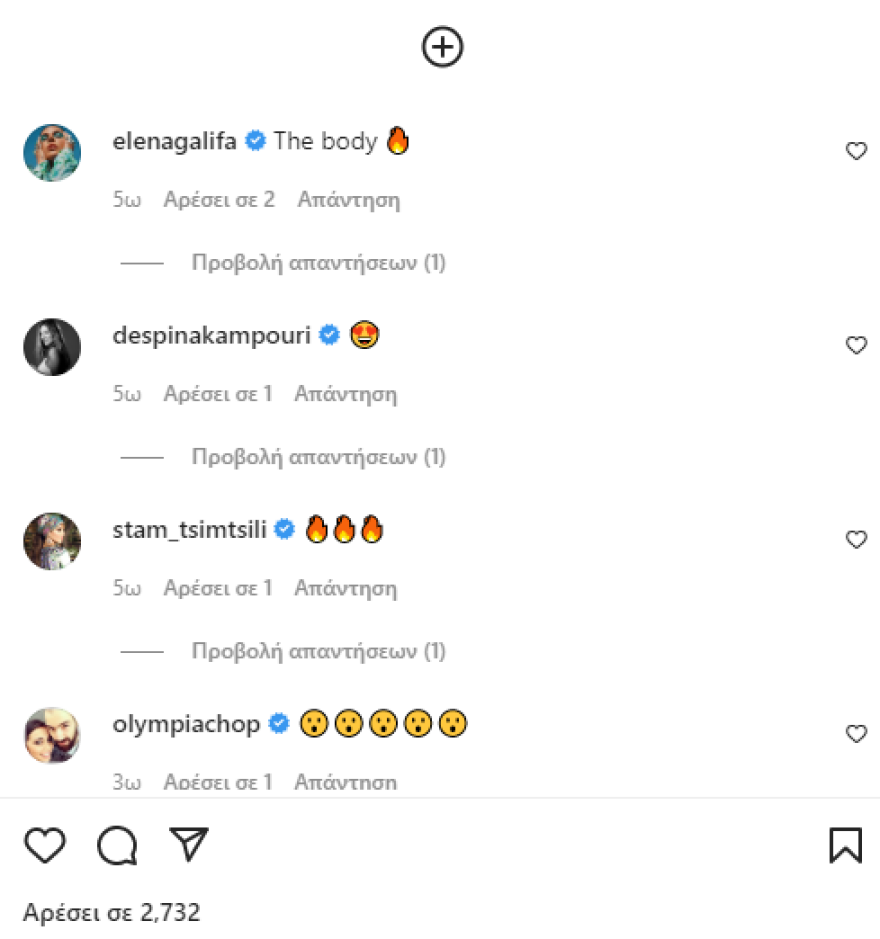The height and width of the screenshot is (939, 880).
Task: Click the load more comments plus icon
Action: tap(443, 47)
